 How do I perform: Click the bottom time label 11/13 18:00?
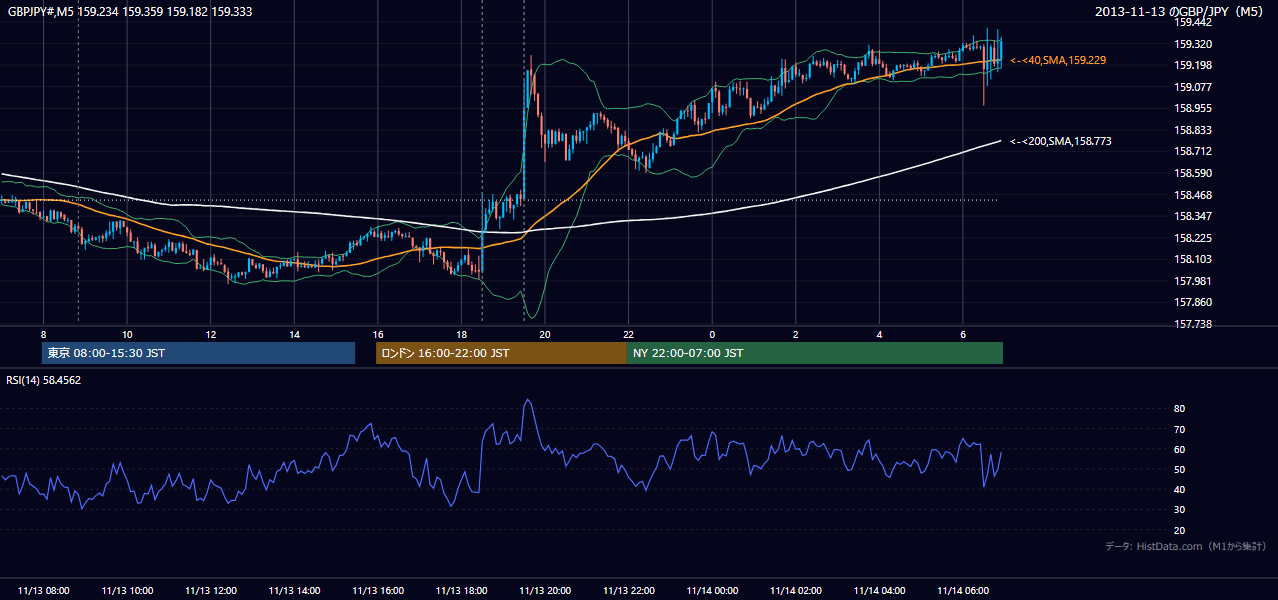(x=461, y=591)
